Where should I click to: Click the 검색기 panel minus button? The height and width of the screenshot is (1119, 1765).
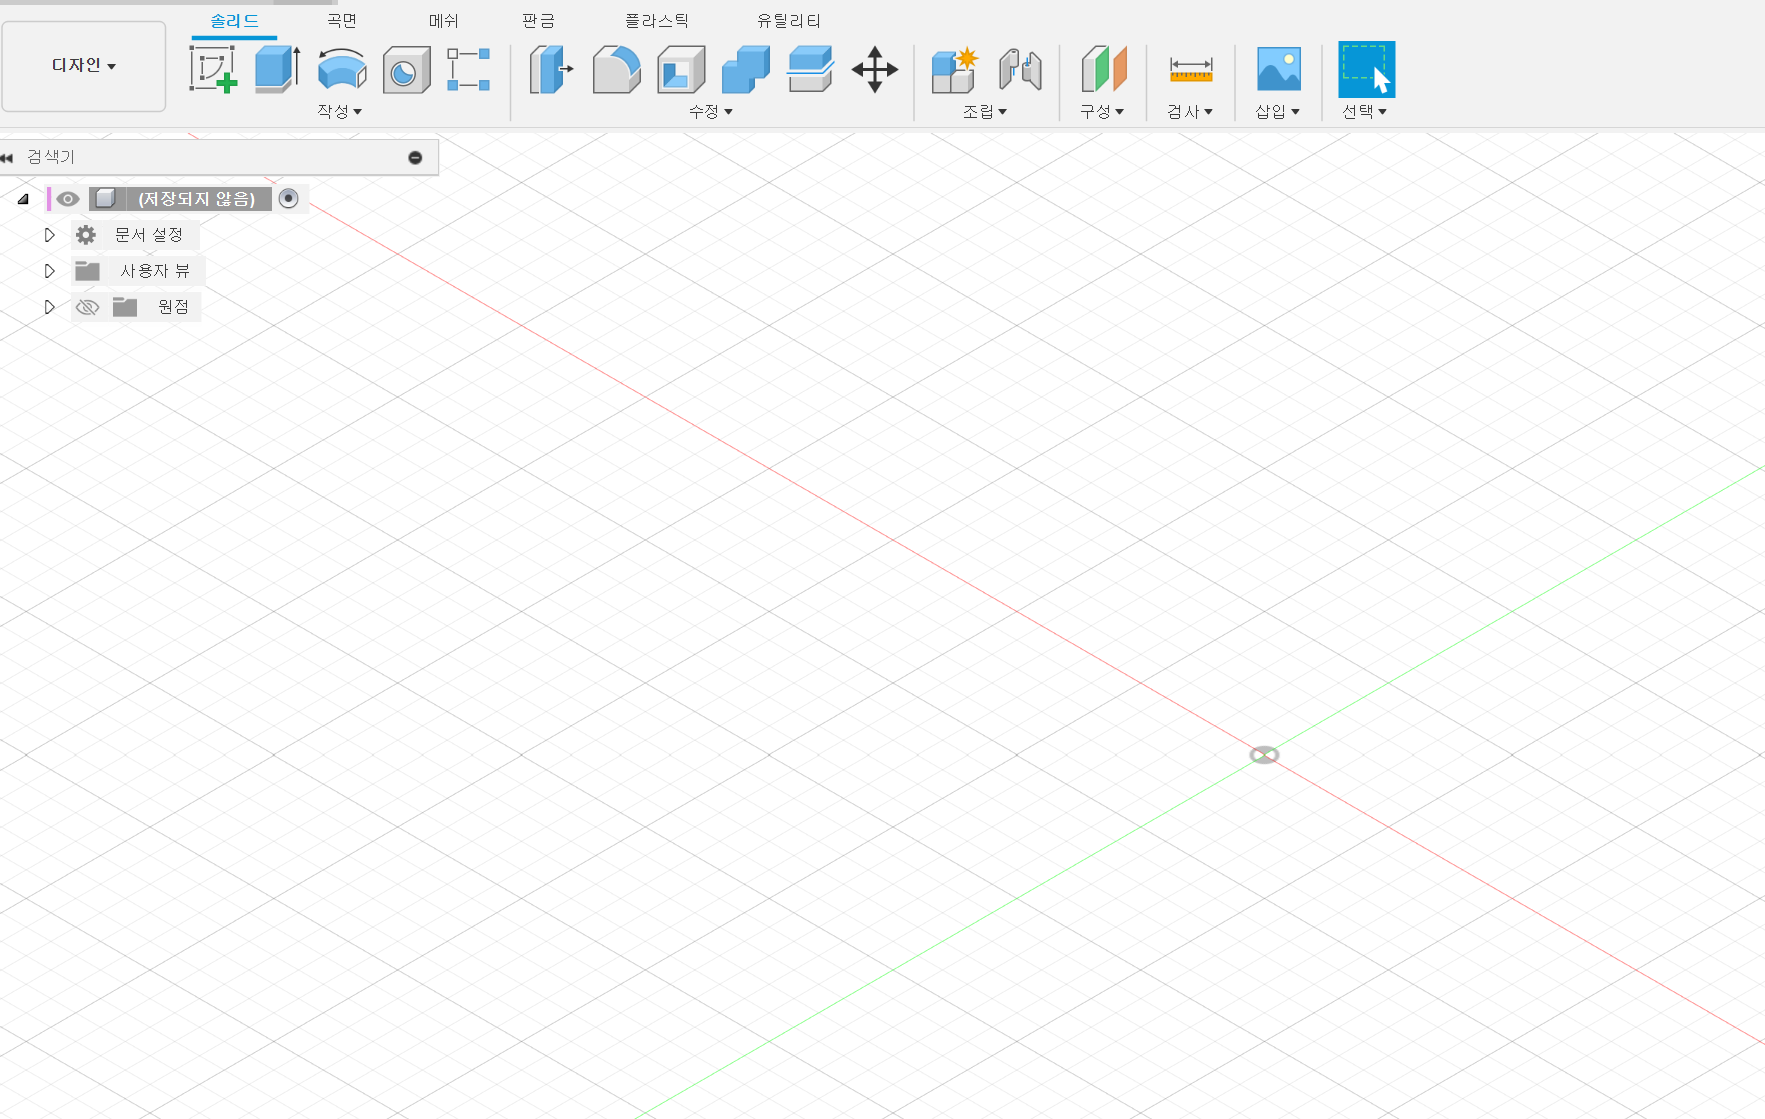(415, 157)
